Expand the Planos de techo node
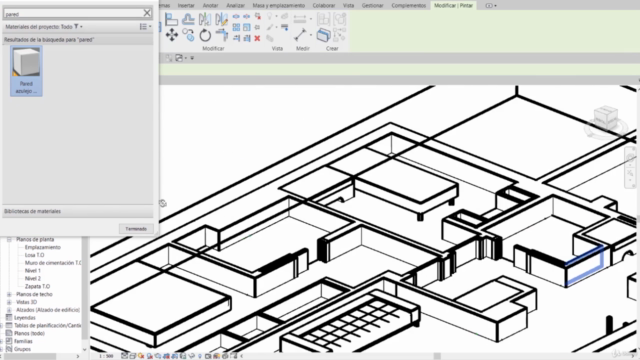This screenshot has width=640, height=360. (9, 294)
